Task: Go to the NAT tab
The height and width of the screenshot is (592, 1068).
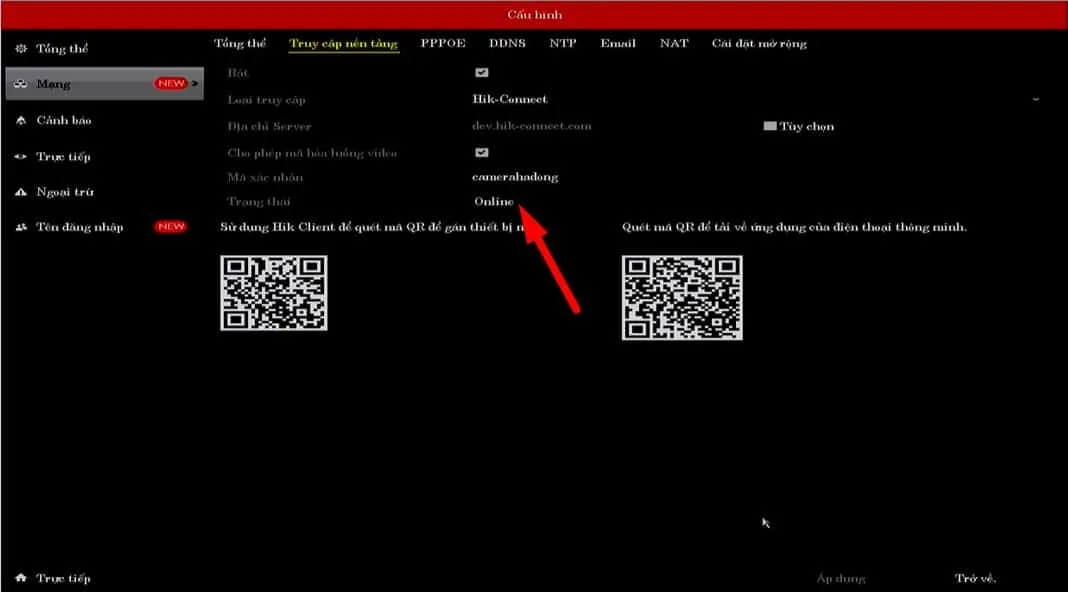Action: (x=674, y=43)
